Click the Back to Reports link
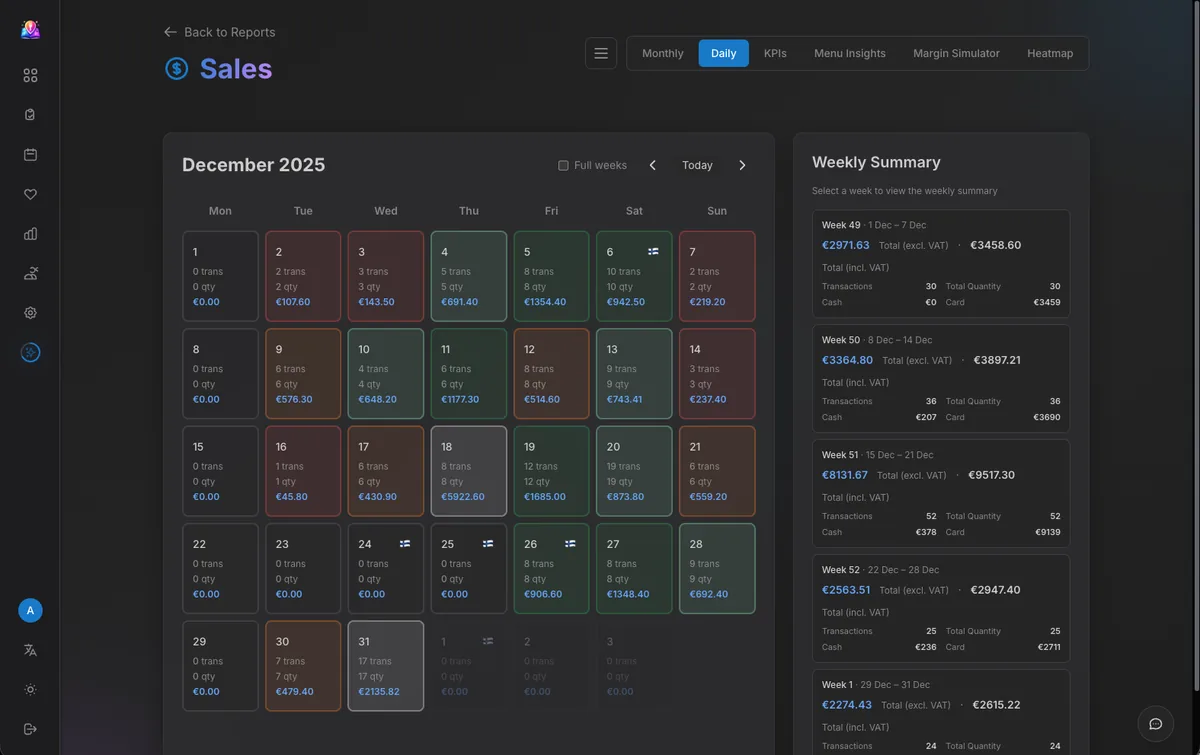 [x=219, y=32]
